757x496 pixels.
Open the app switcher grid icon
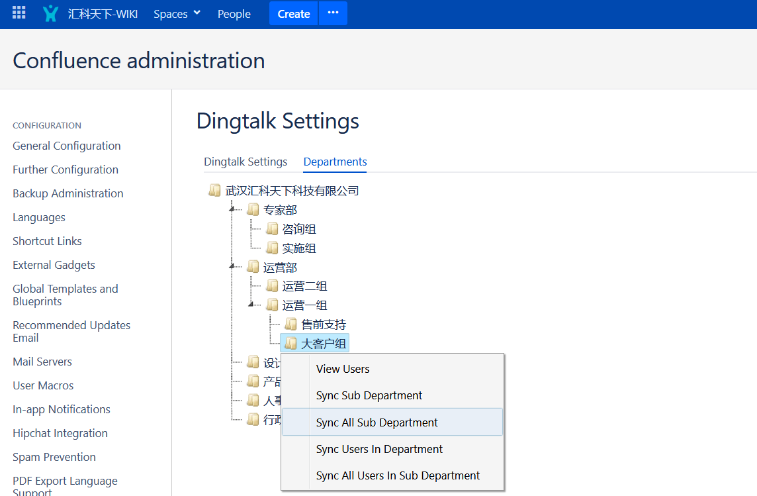[19, 14]
